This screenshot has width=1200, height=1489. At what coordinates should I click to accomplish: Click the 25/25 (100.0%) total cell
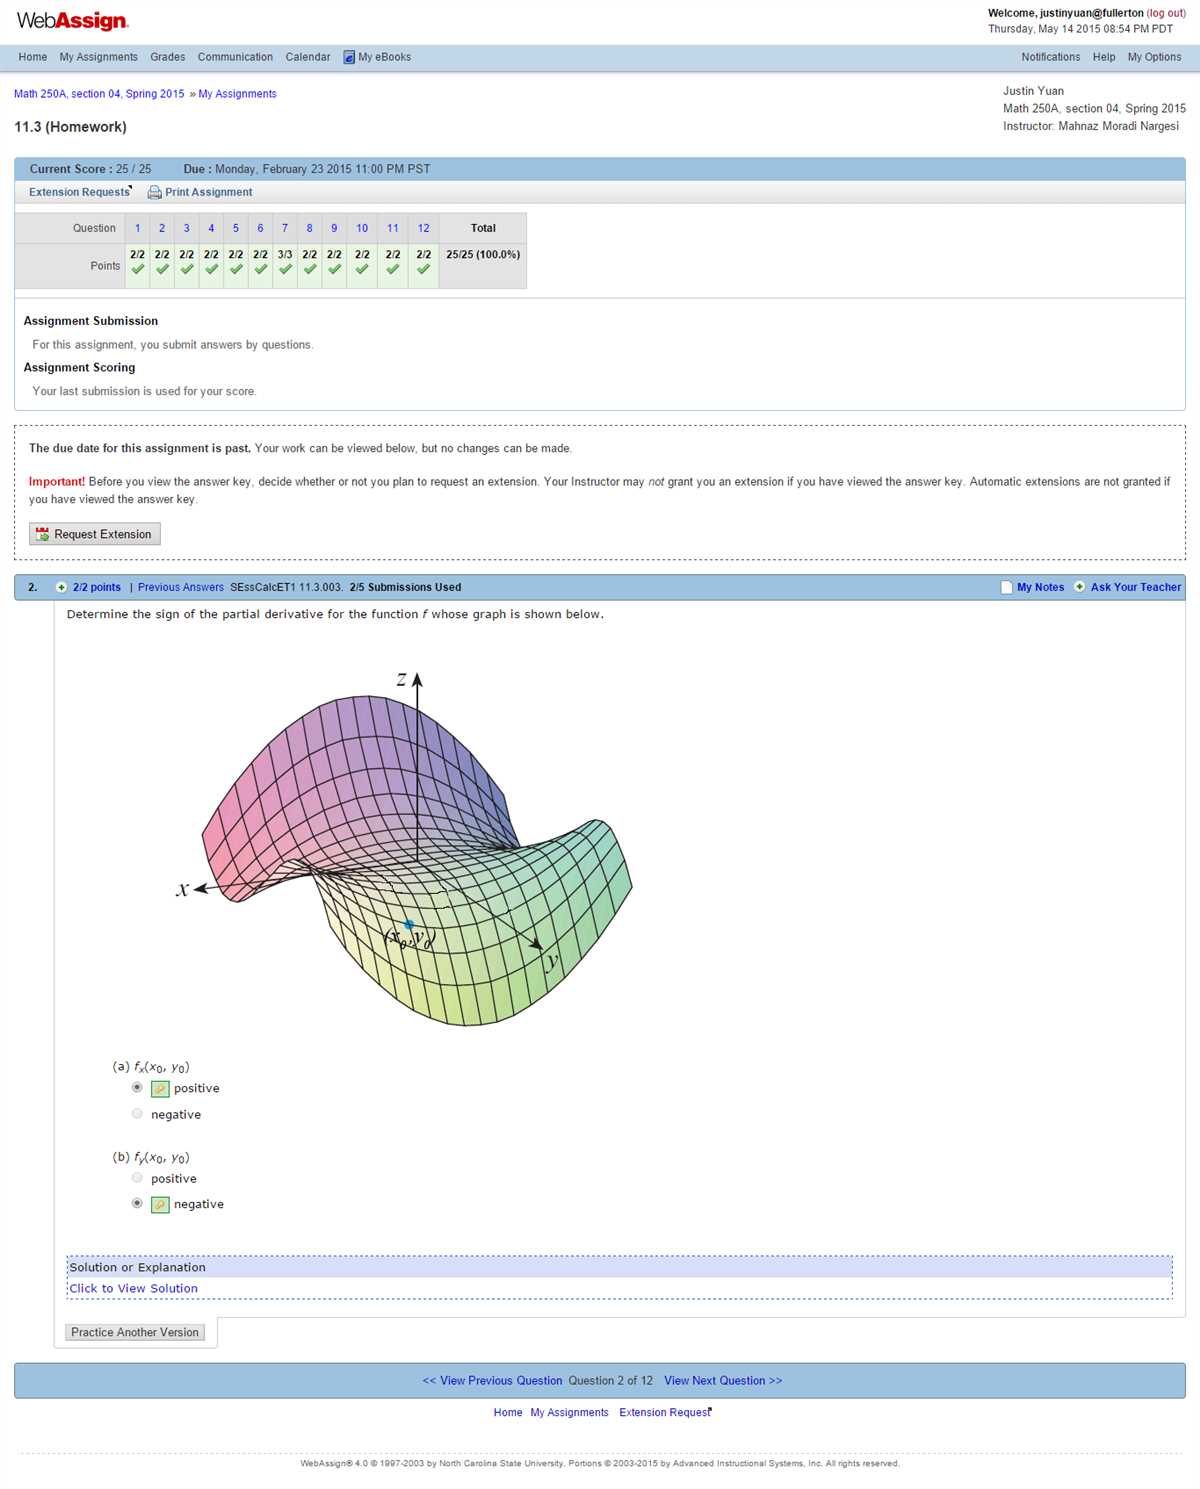point(483,254)
